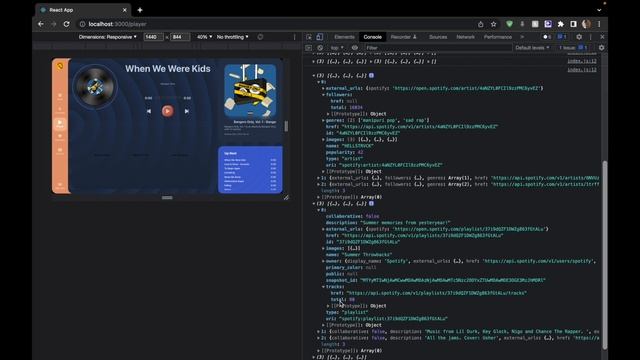Open device toolbar more options menu
Image resolution: width=640 pixels, height=360 pixels.
[x=294, y=37]
